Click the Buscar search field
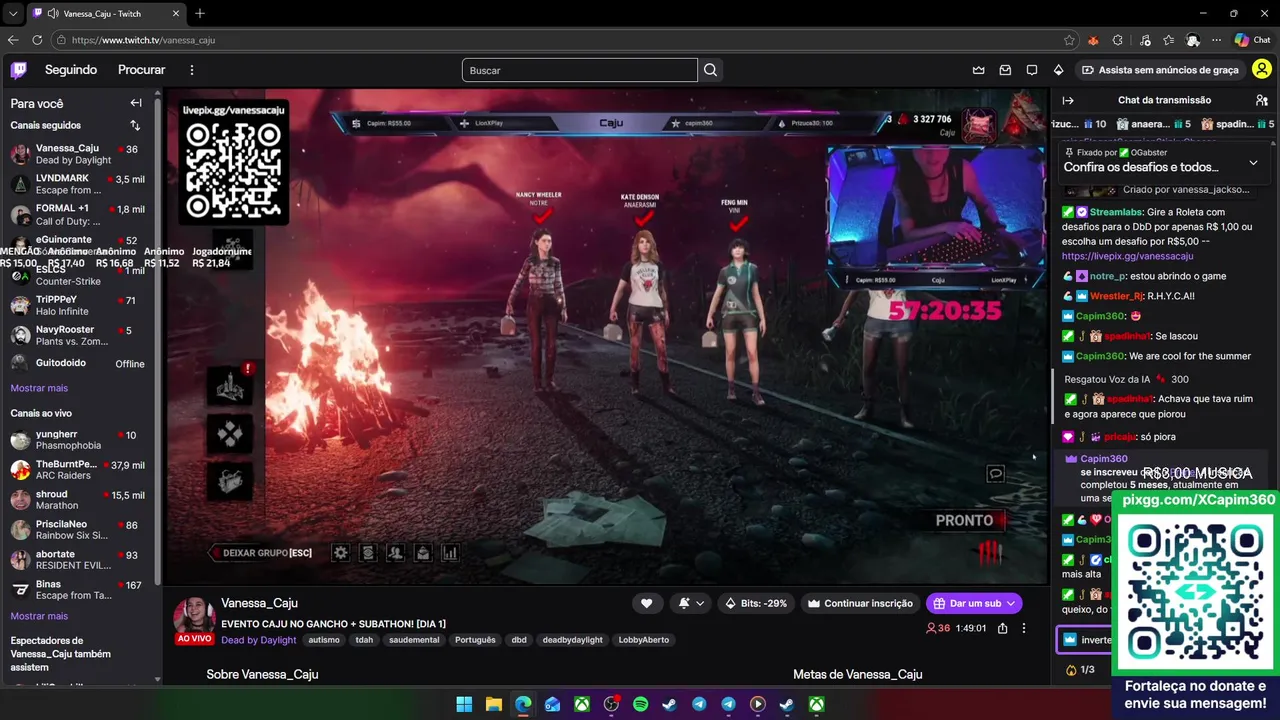 (580, 70)
